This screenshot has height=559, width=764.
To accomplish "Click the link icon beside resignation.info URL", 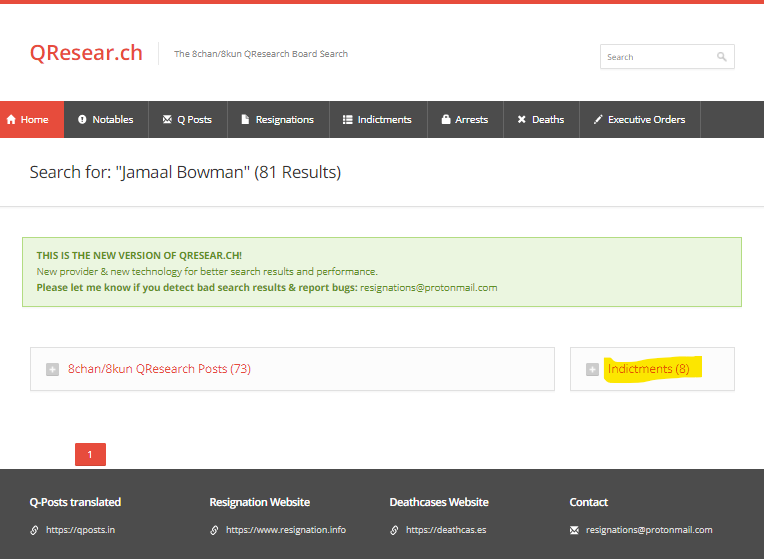I will point(214,530).
